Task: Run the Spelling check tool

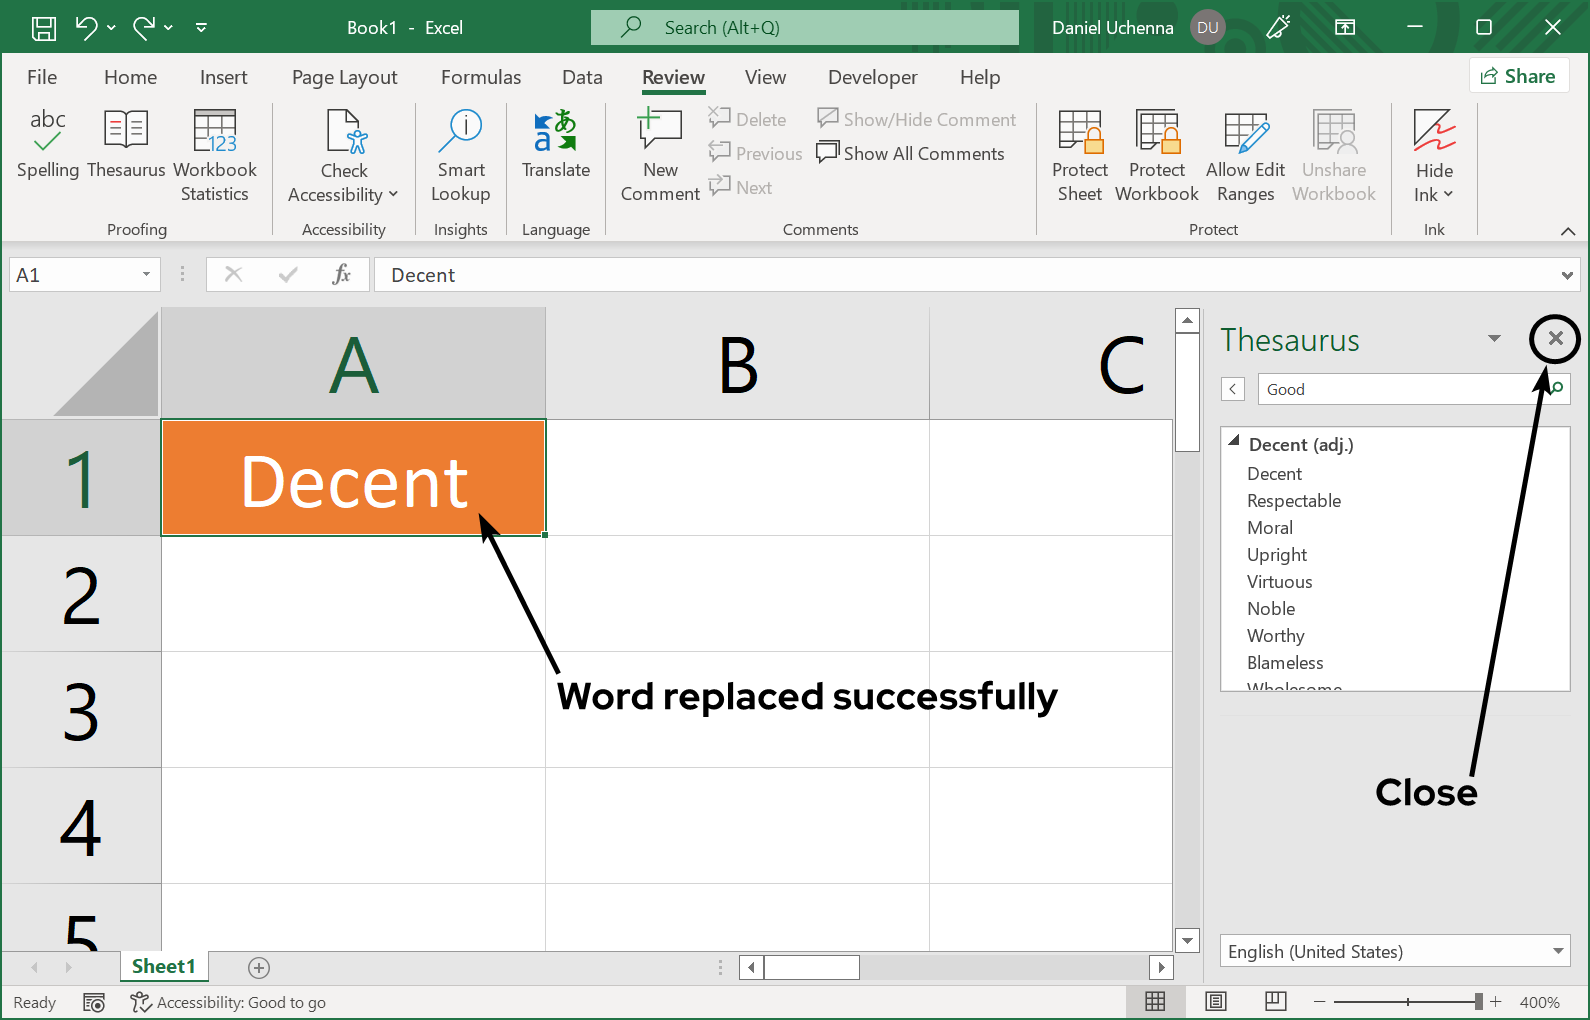Action: click(x=47, y=145)
